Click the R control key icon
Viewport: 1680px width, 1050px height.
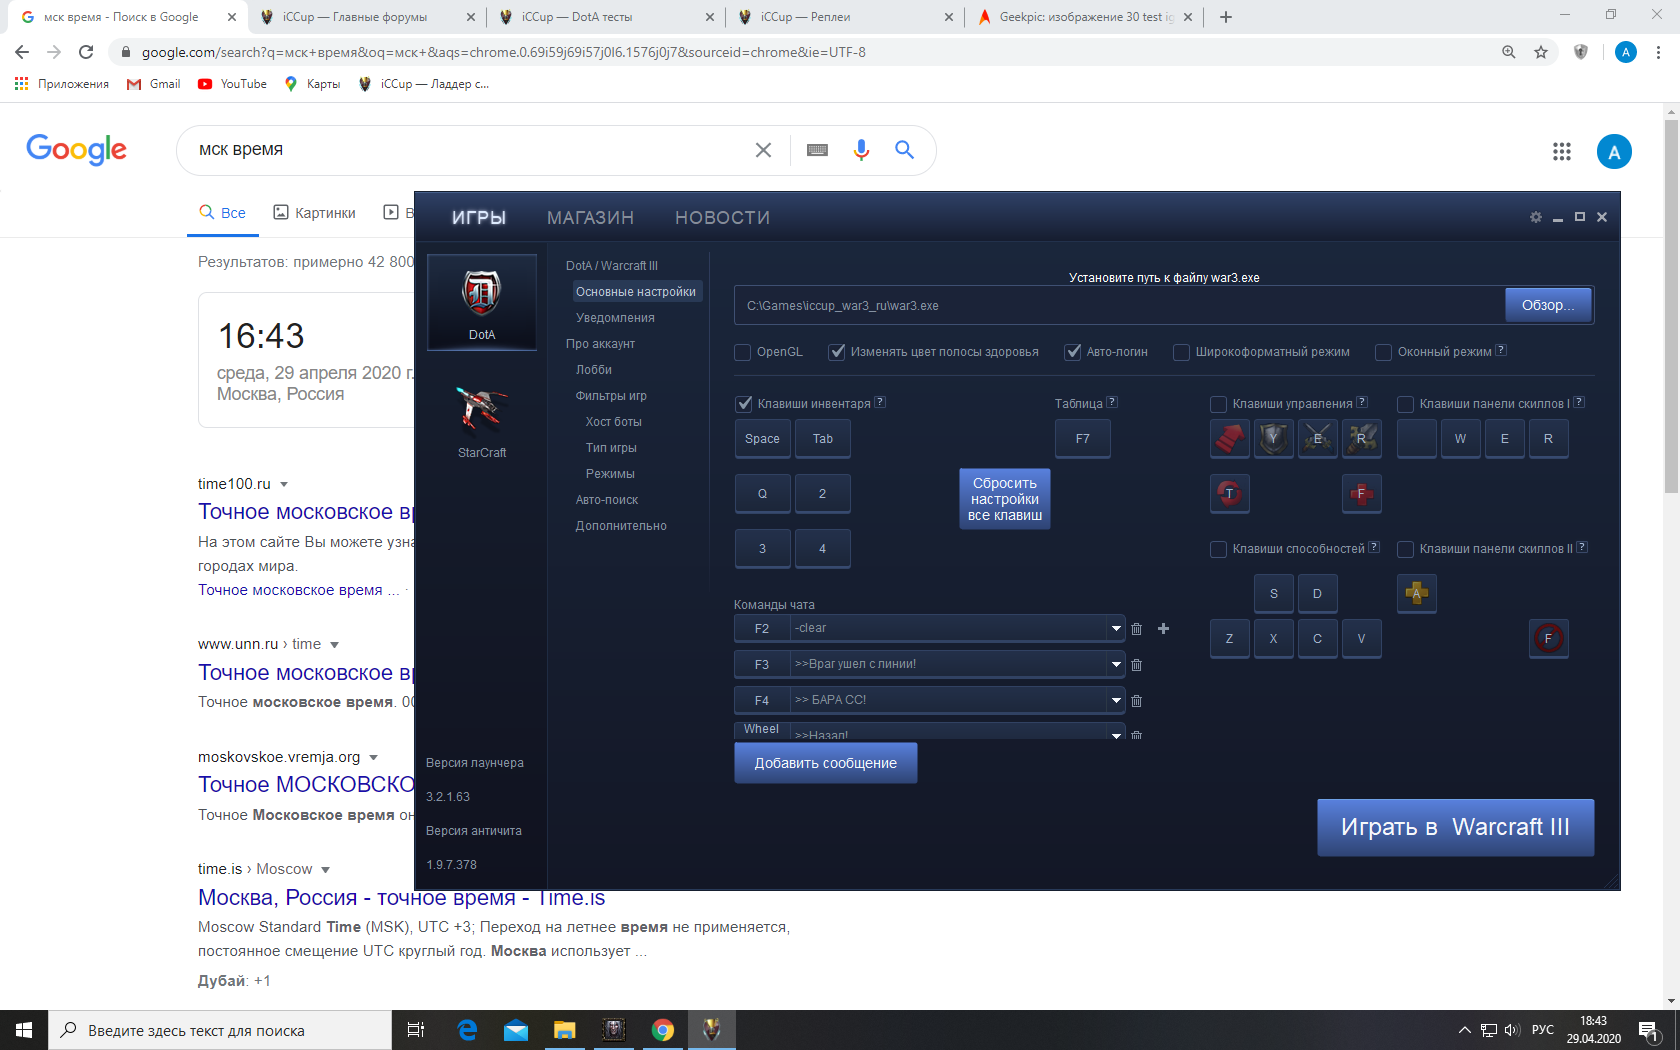click(x=1362, y=438)
